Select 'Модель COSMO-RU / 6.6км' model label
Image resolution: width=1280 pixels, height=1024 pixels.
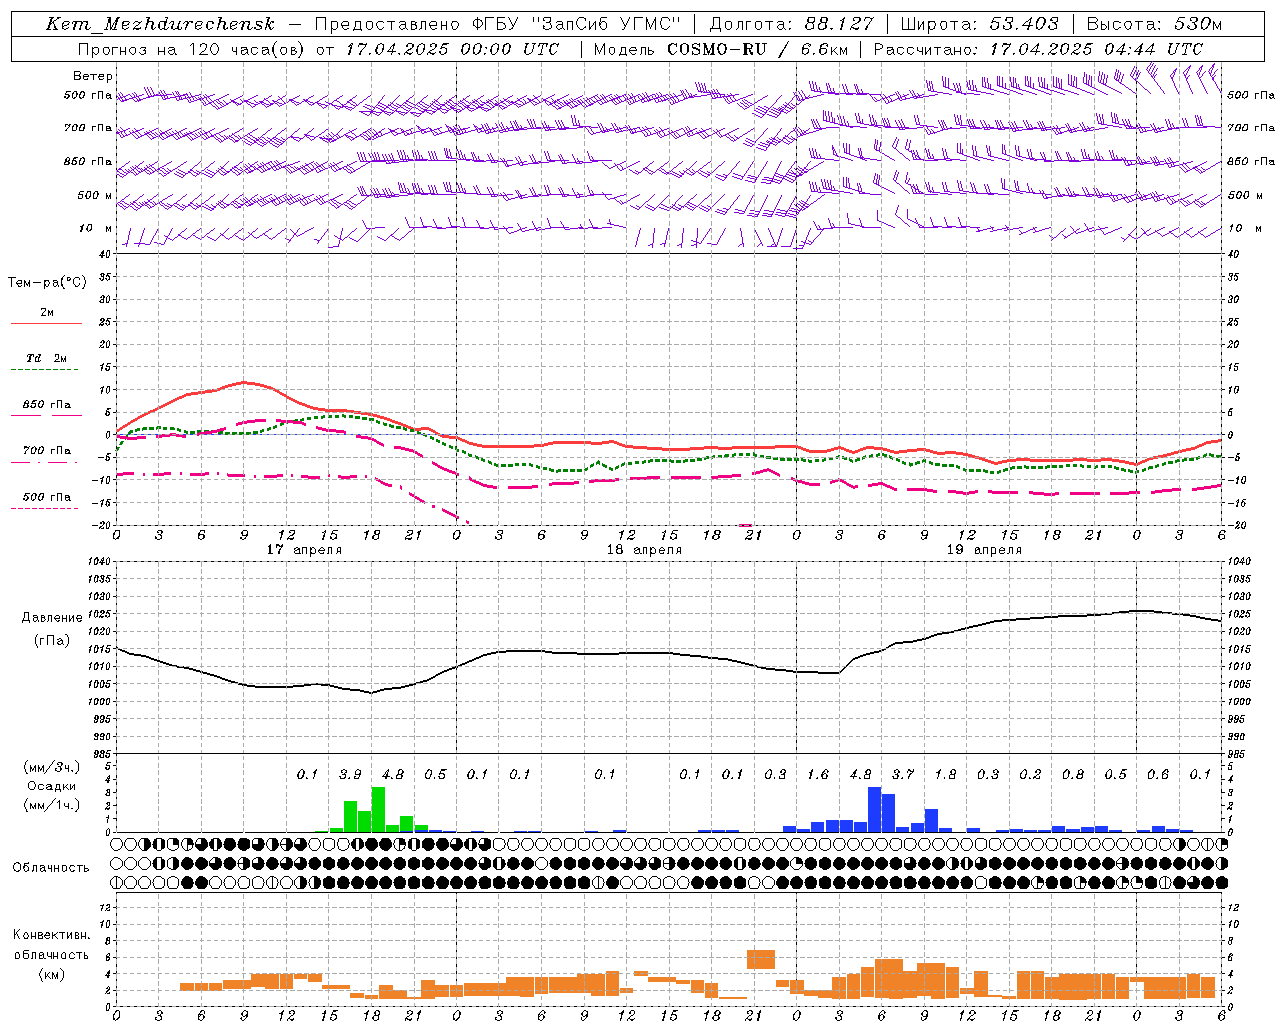tap(721, 49)
